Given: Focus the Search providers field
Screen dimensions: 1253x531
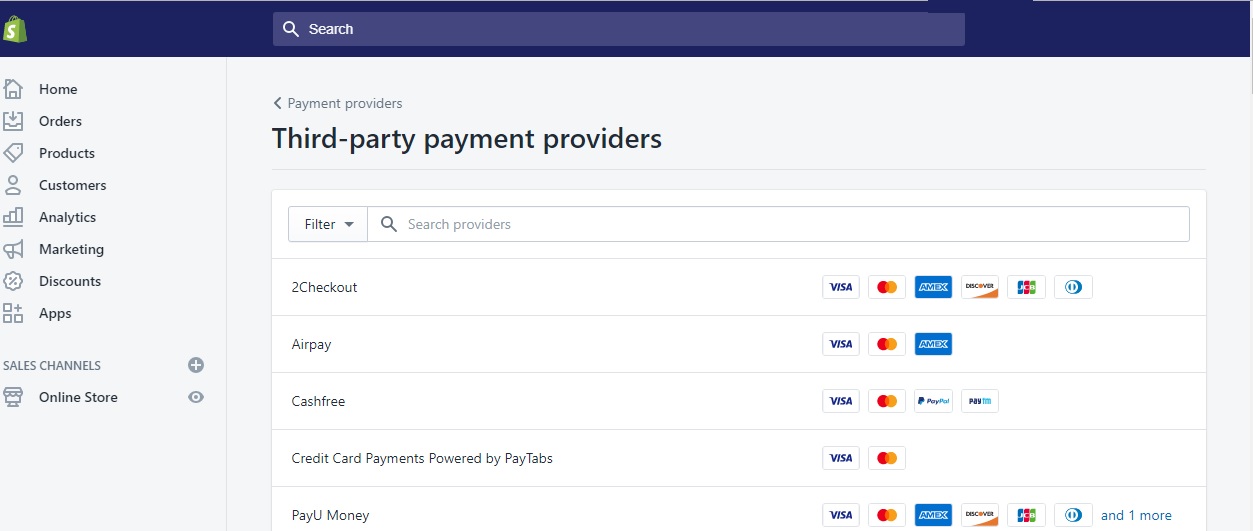Looking at the screenshot, I should [779, 224].
